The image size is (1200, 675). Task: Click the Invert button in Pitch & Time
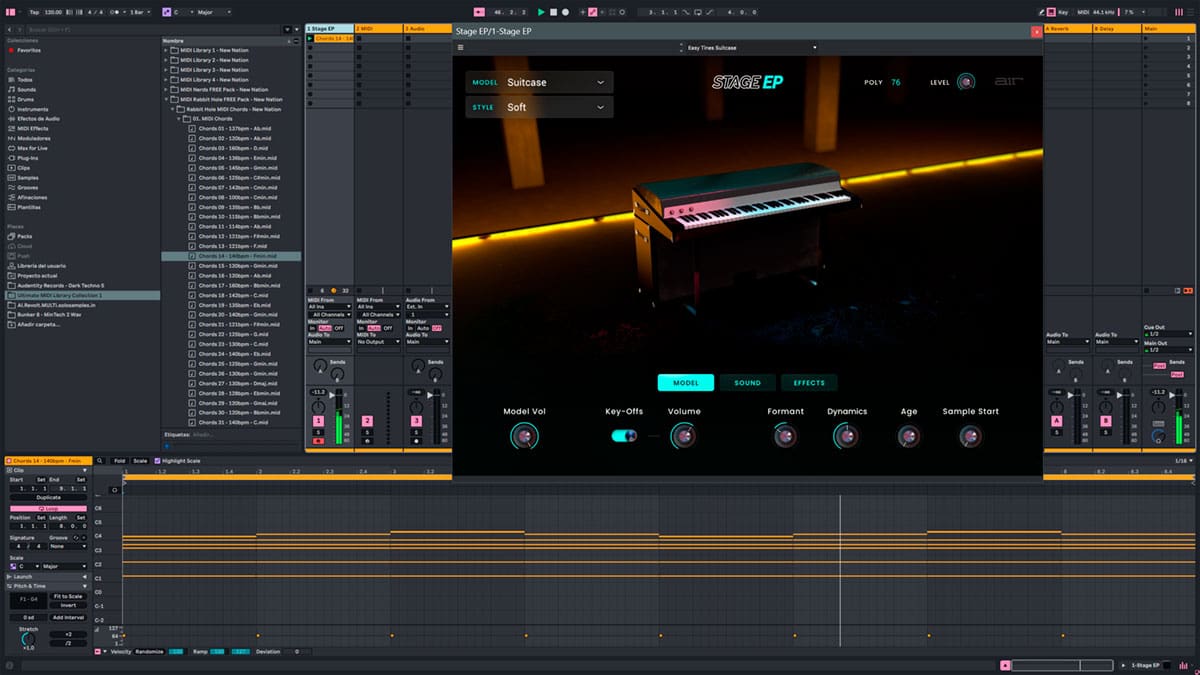point(68,605)
